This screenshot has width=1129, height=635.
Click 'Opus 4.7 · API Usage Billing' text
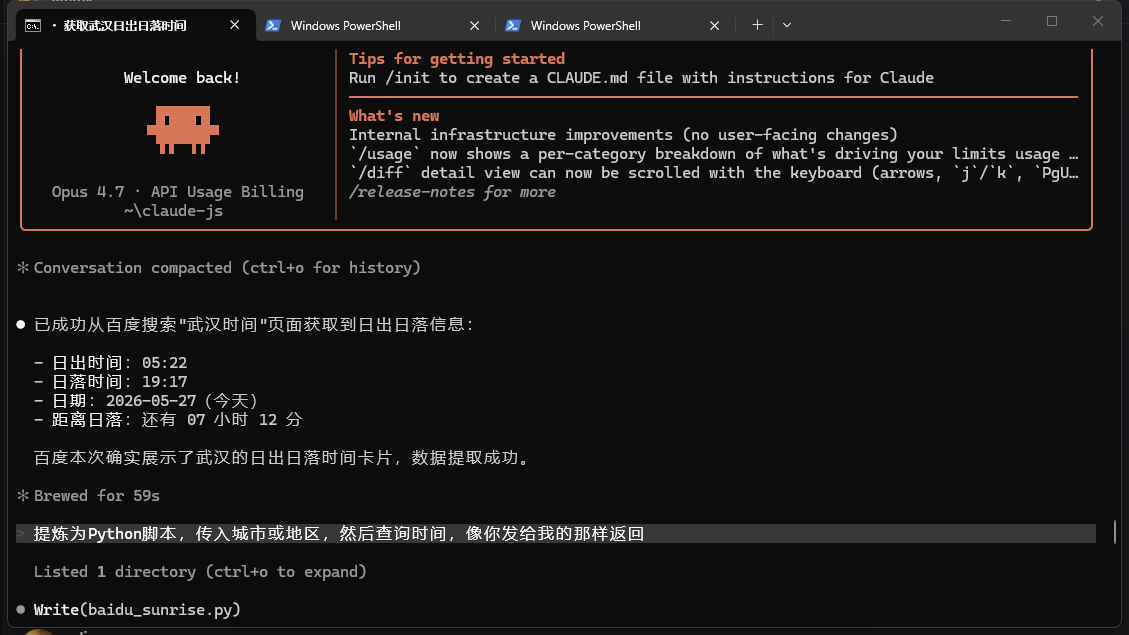point(177,192)
